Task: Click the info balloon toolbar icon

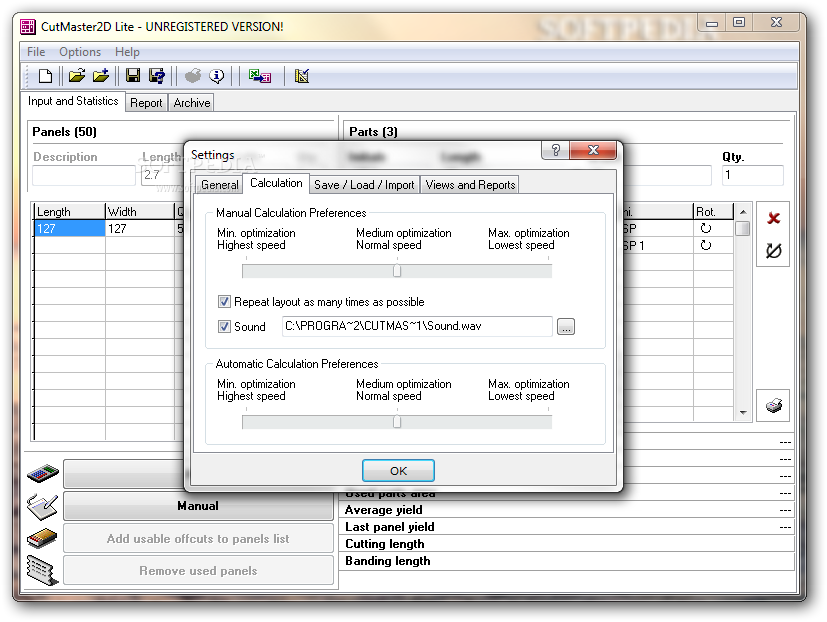Action: 217,76
